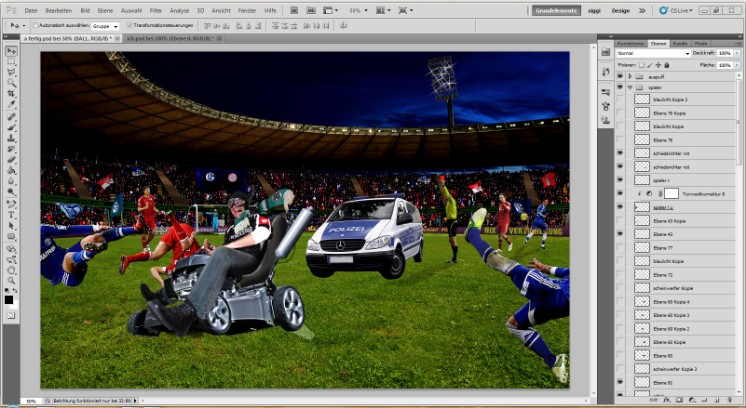This screenshot has width=746, height=408.
Task: Switch to the 'Design' workspace
Action: tap(621, 10)
